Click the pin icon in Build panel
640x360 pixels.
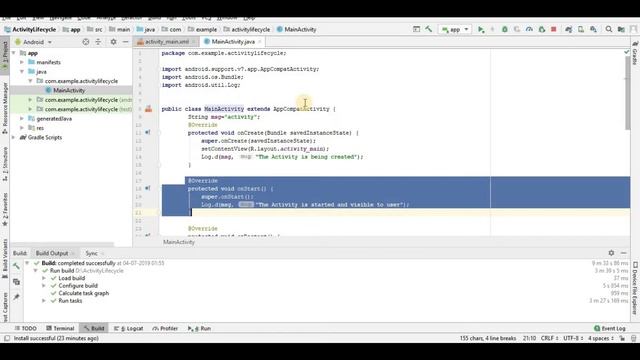click(16, 297)
